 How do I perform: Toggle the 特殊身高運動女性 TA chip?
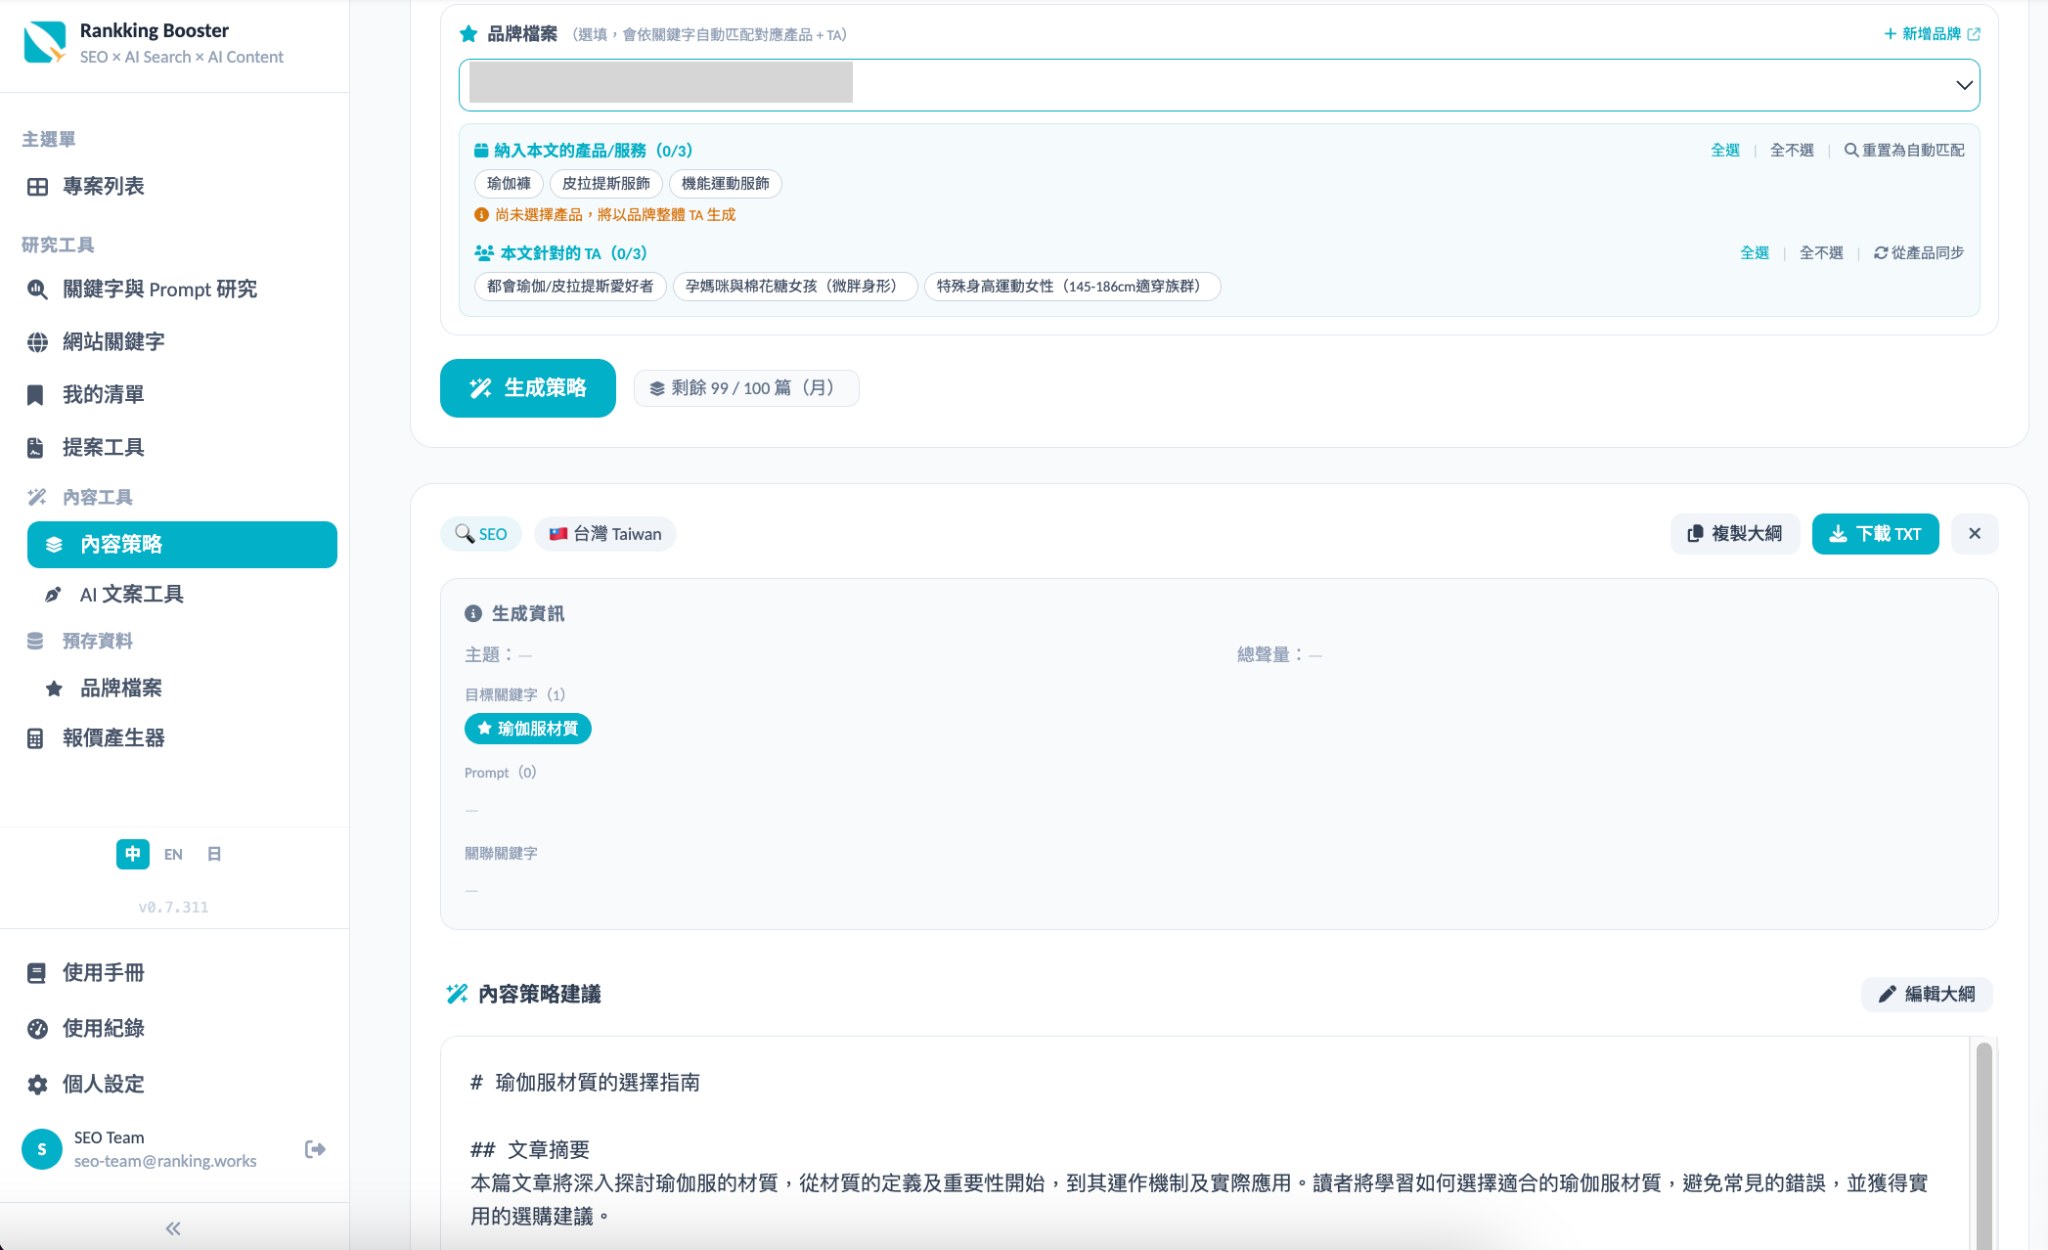point(1072,286)
